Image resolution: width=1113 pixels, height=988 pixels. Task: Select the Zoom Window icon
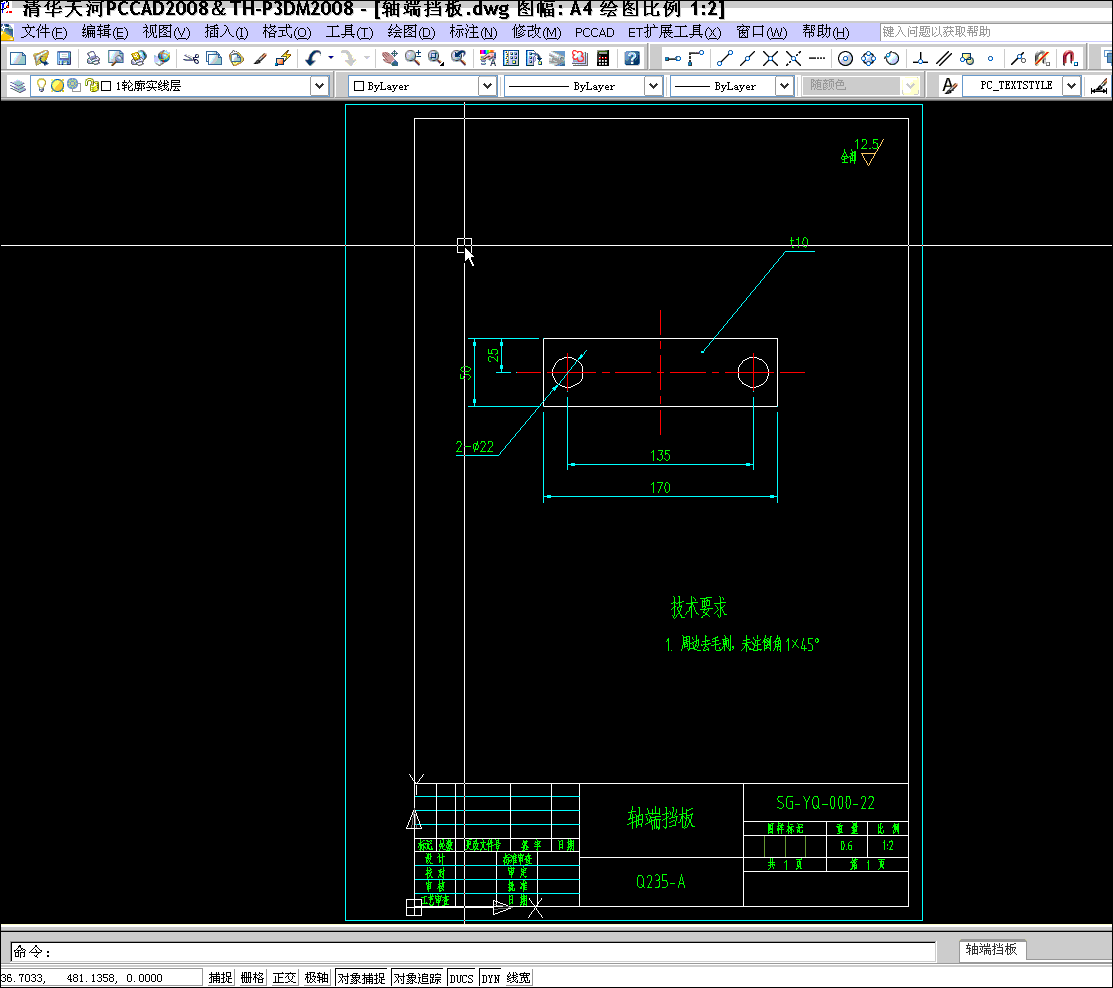(x=436, y=58)
